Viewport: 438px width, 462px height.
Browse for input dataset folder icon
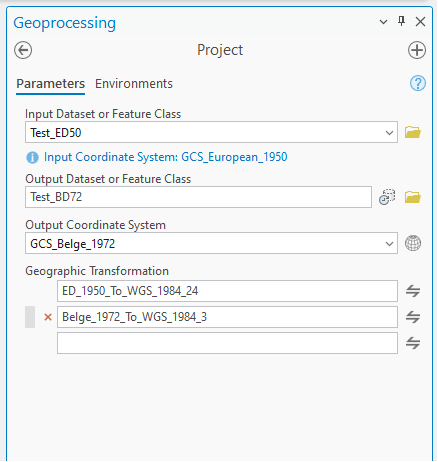point(413,132)
